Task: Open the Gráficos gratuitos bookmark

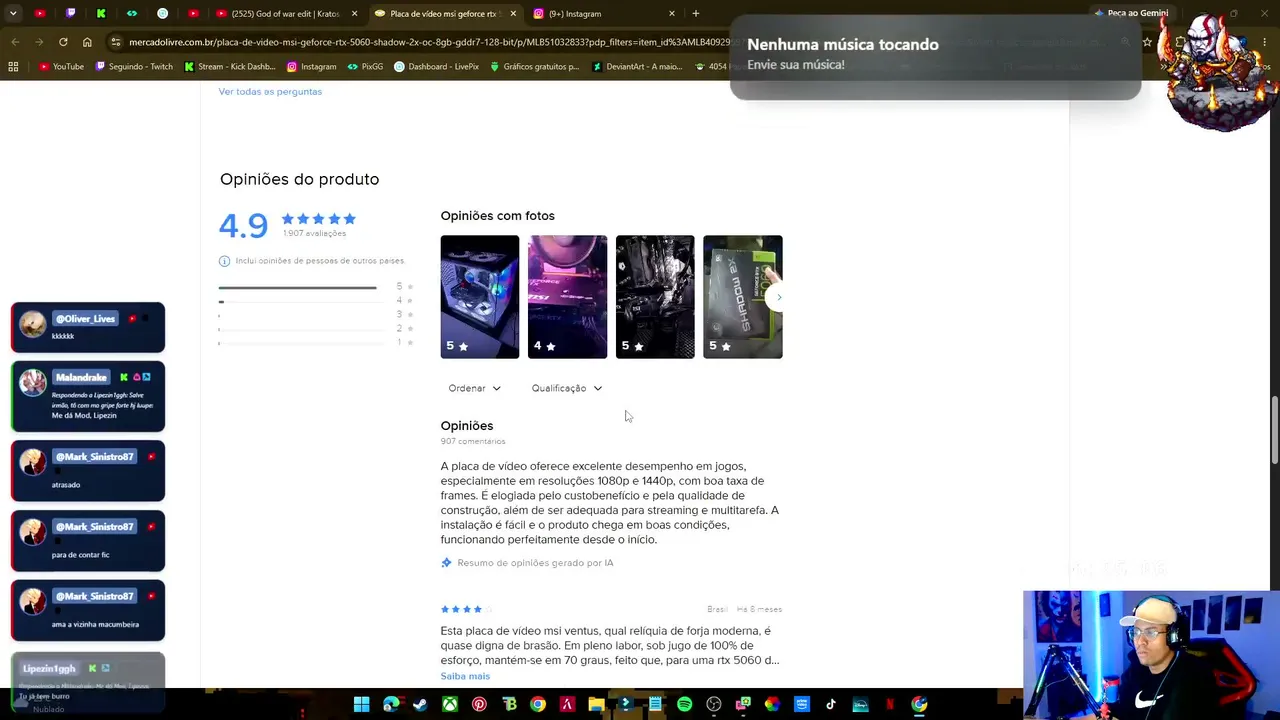Action: pos(534,67)
